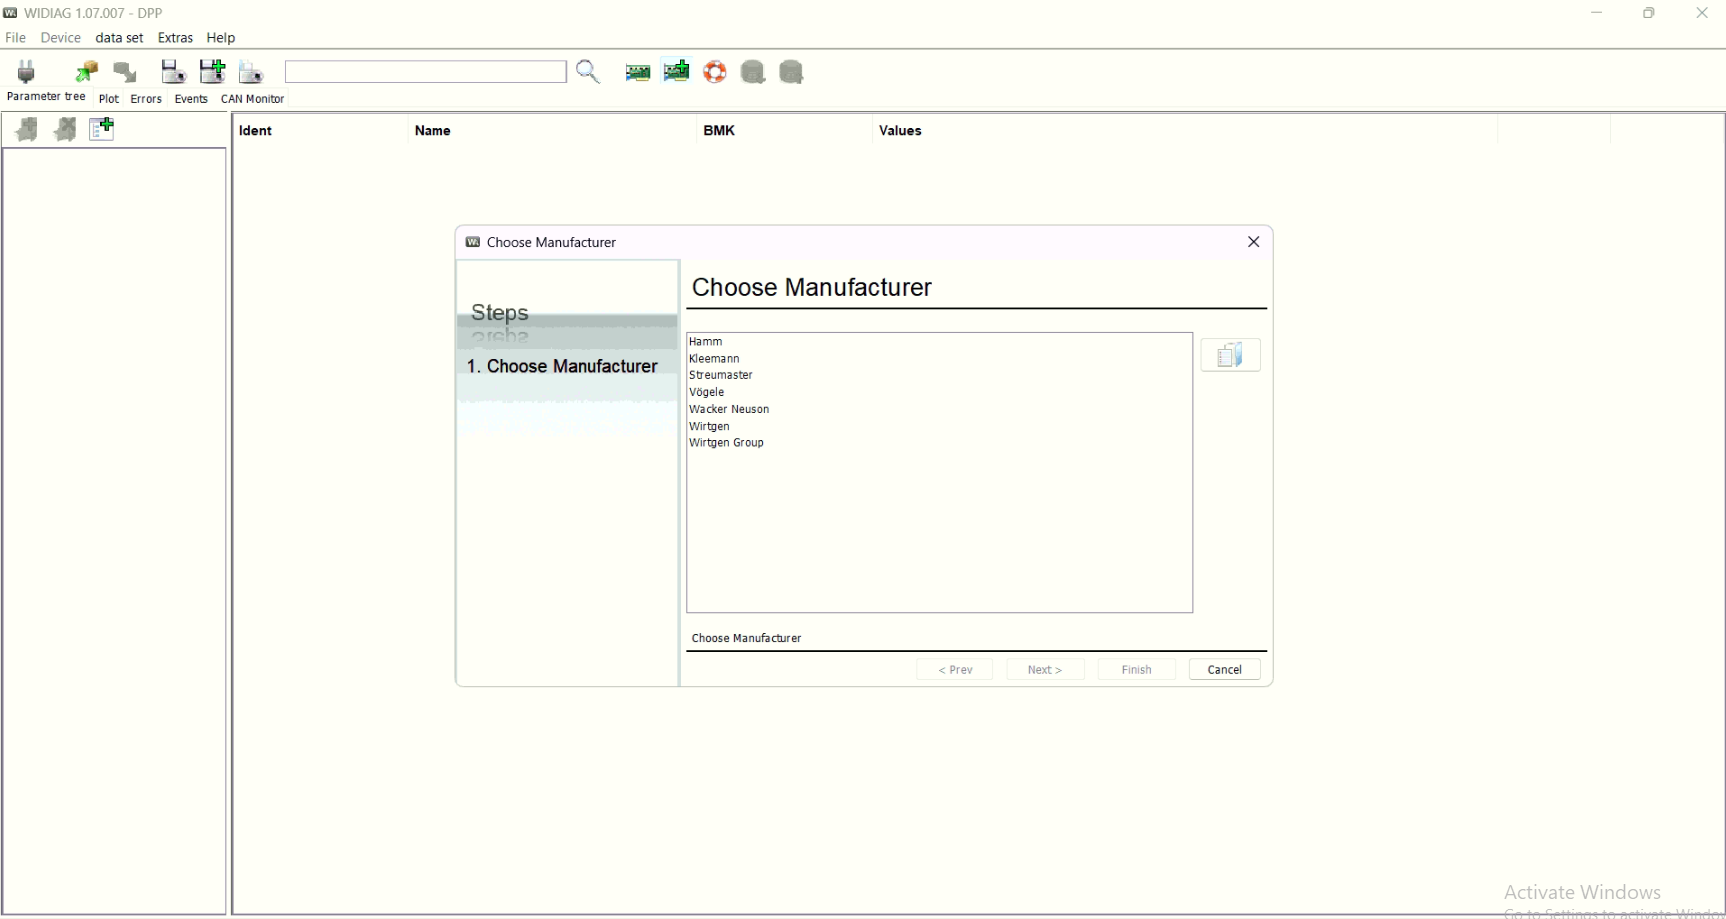Focus the toolbar search input field
Image resolution: width=1726 pixels, height=919 pixels.
[x=425, y=72]
